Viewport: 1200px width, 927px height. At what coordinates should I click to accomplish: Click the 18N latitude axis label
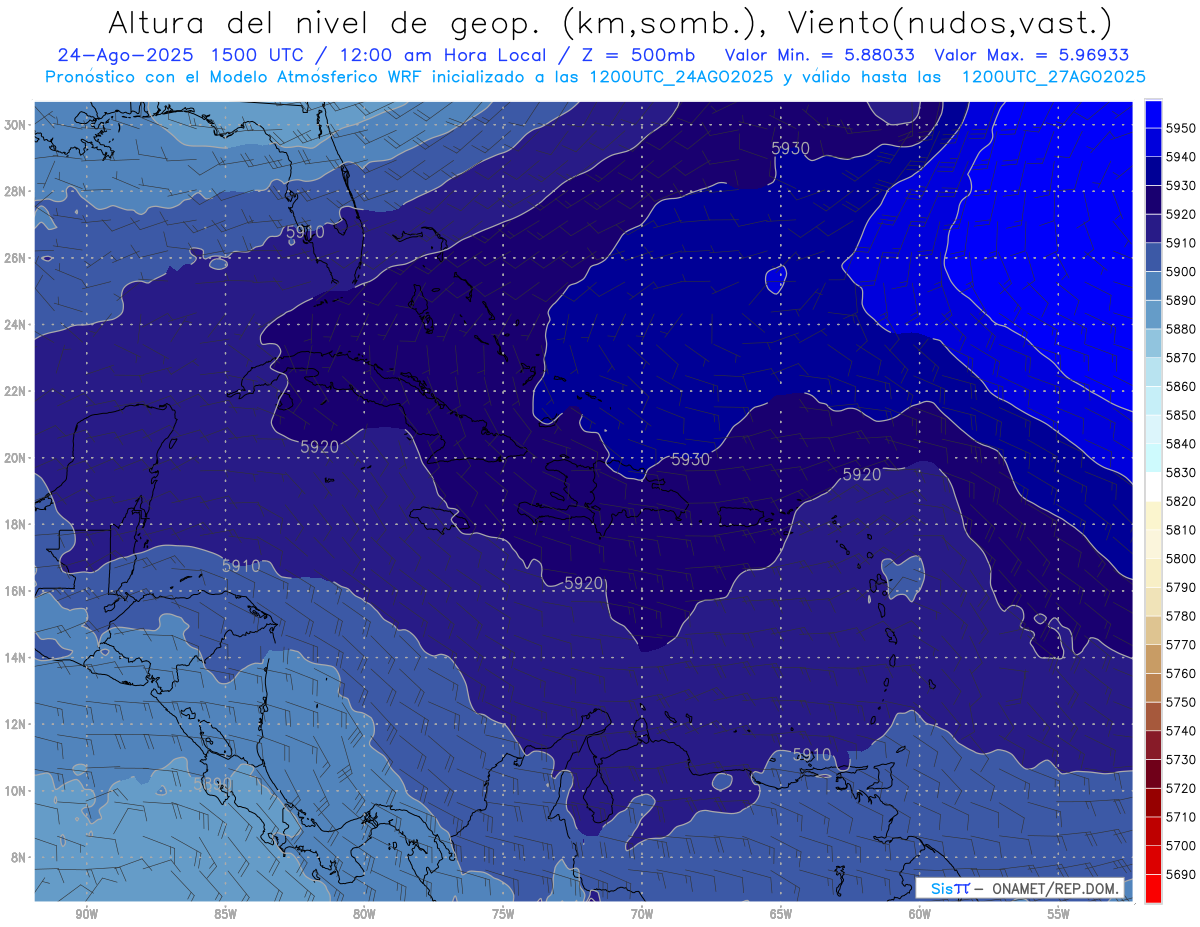[15, 525]
